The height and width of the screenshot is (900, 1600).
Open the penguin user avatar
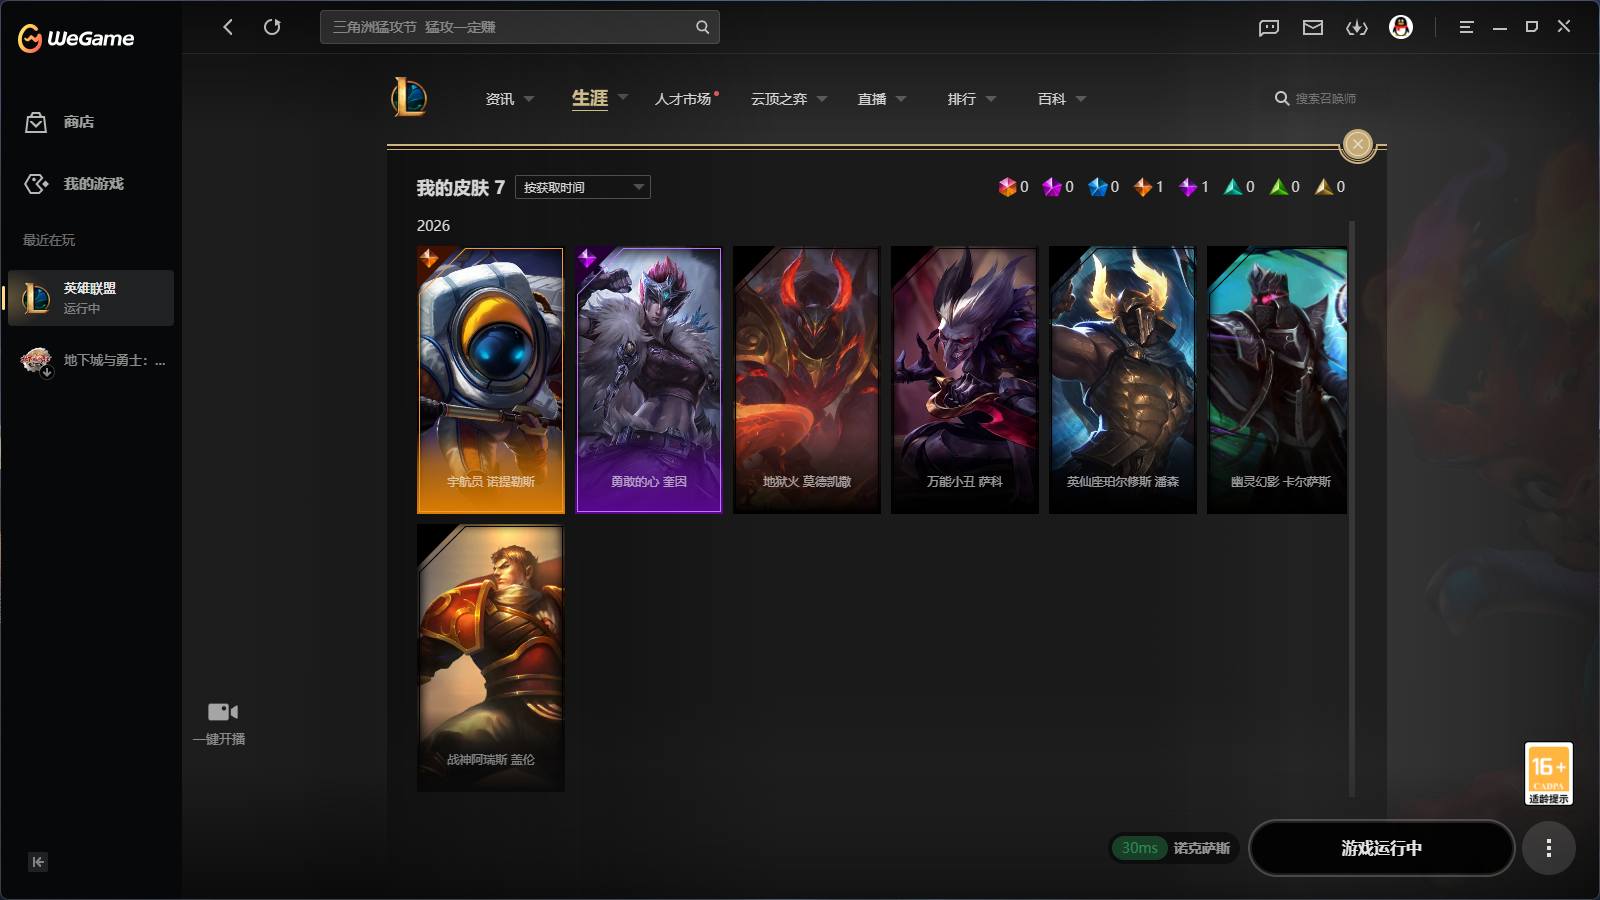[x=1401, y=27]
